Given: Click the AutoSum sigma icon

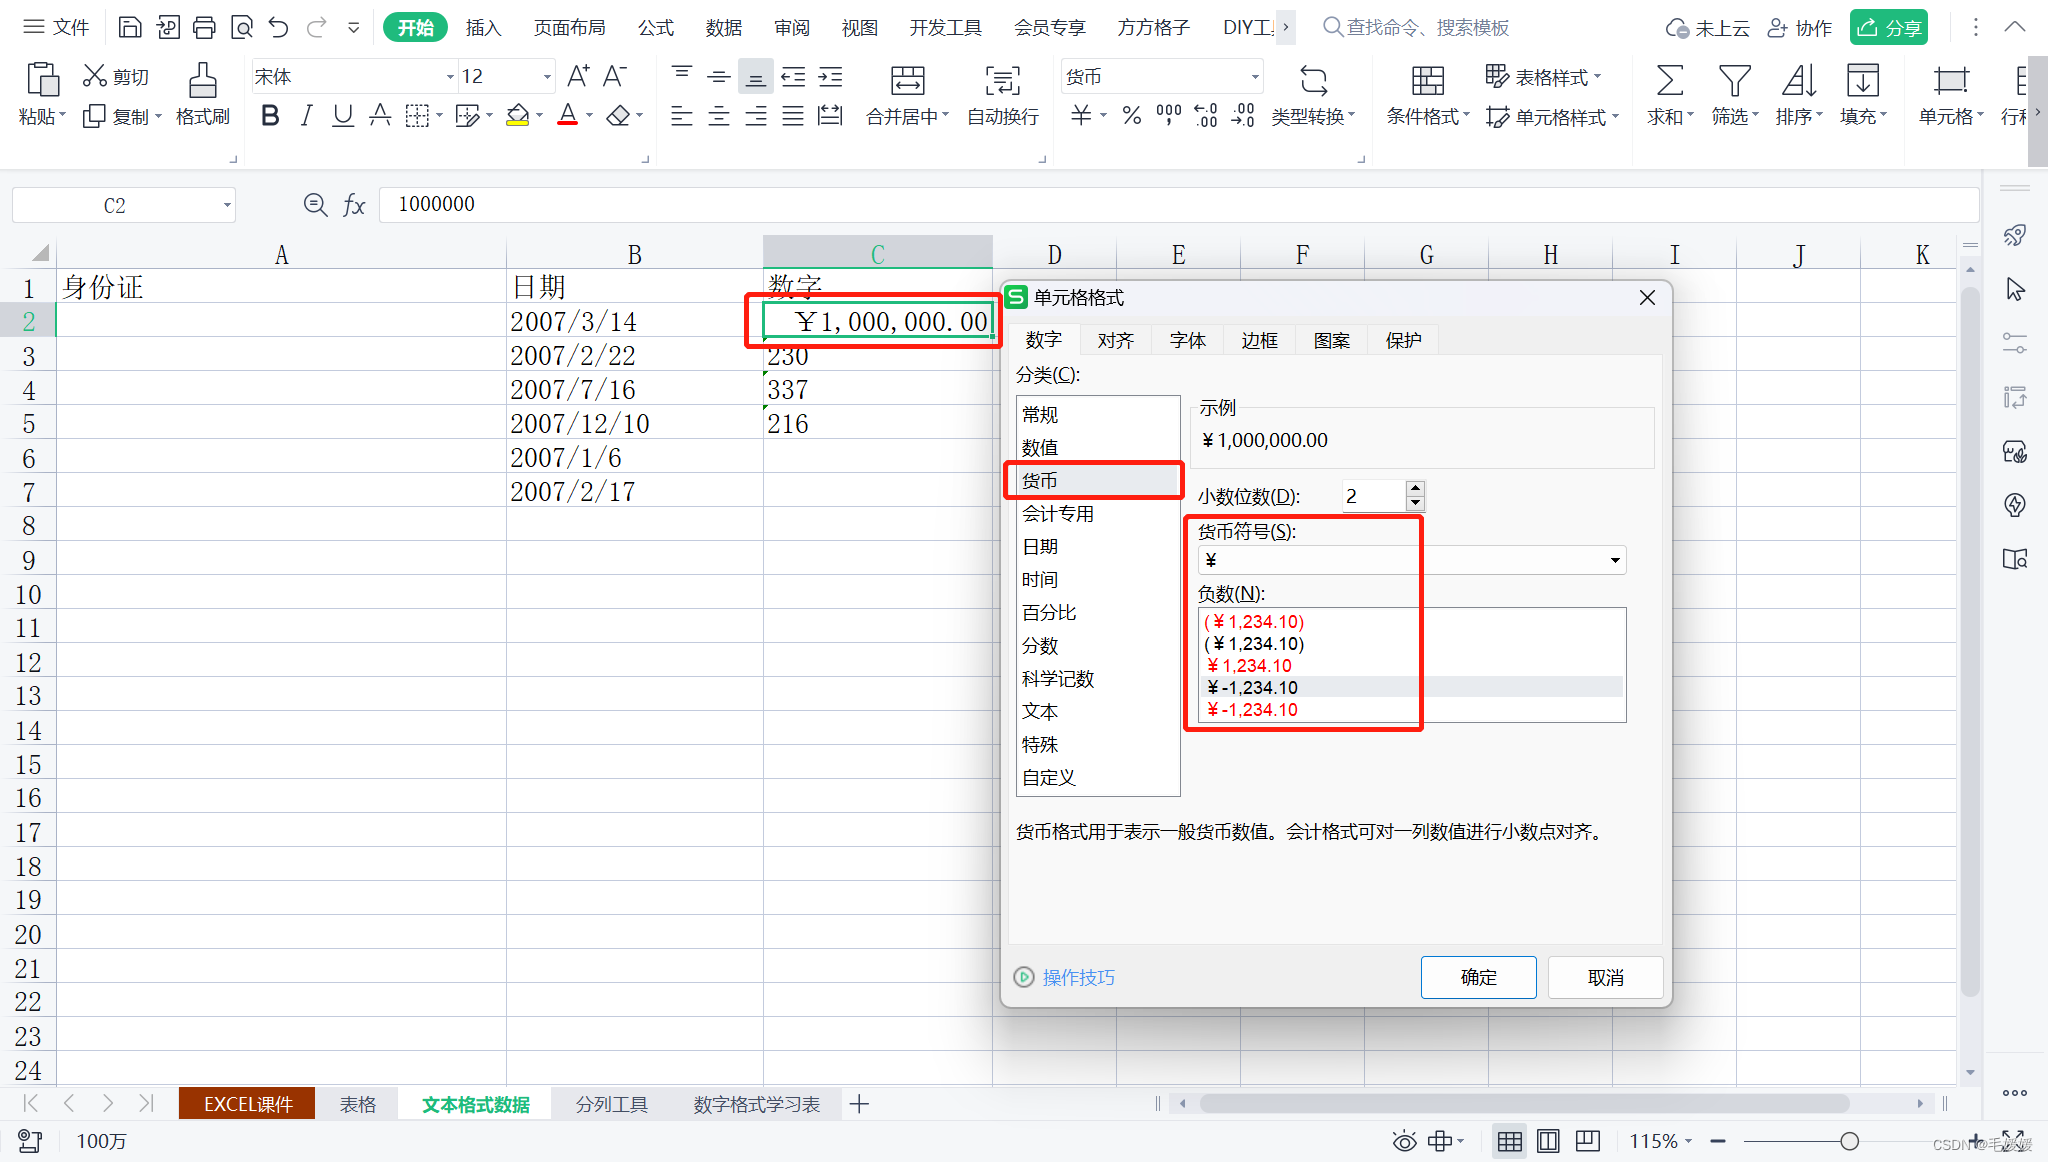Looking at the screenshot, I should [x=1669, y=82].
